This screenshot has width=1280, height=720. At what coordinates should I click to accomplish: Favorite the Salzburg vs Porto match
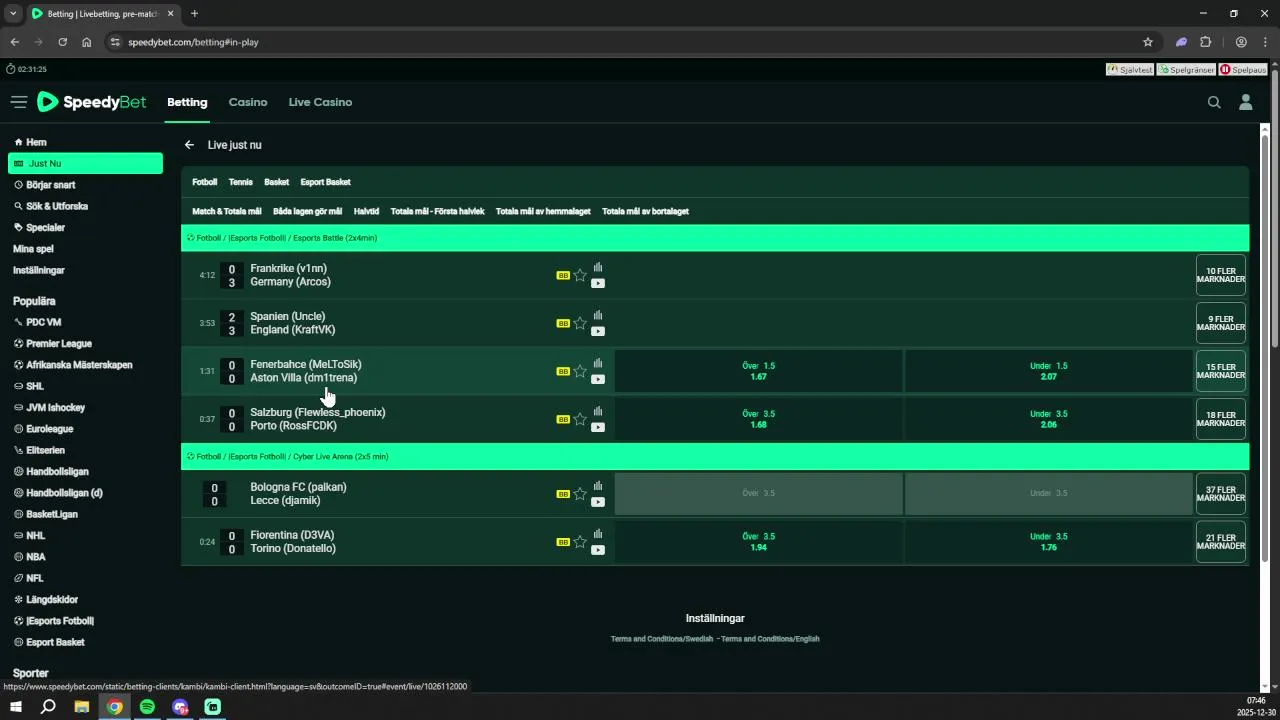[x=580, y=419]
